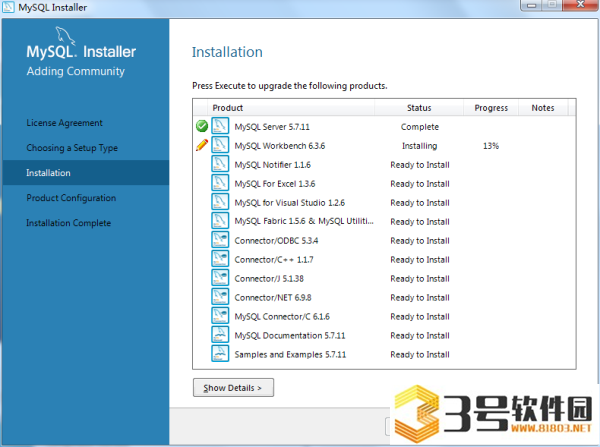Image resolution: width=600 pixels, height=447 pixels.
Task: Select the Installation step in sidebar
Action: [86, 173]
